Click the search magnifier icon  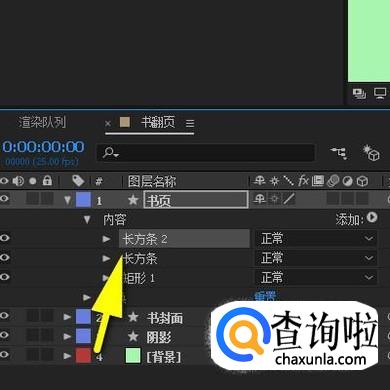[x=110, y=153]
